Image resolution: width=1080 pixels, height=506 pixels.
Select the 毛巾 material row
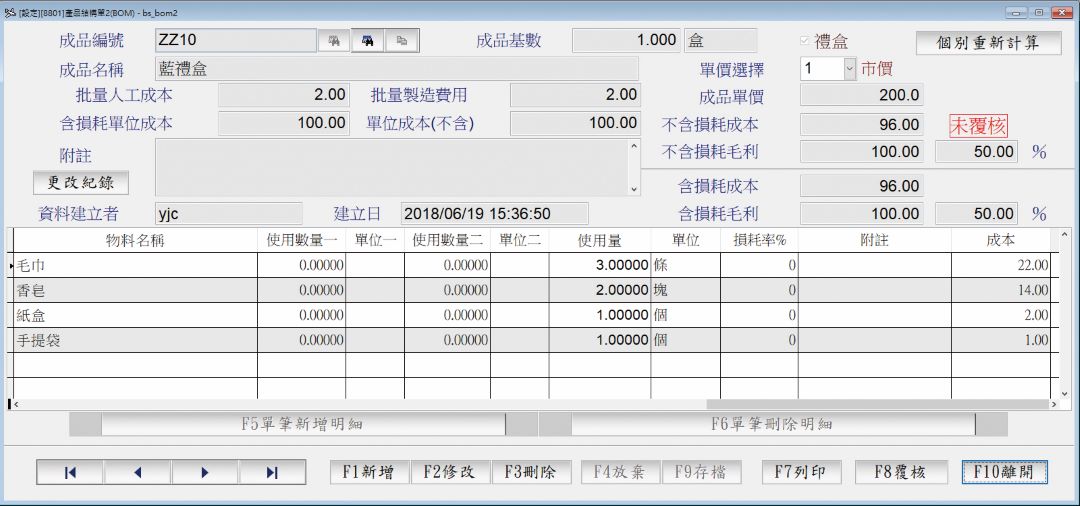532,265
